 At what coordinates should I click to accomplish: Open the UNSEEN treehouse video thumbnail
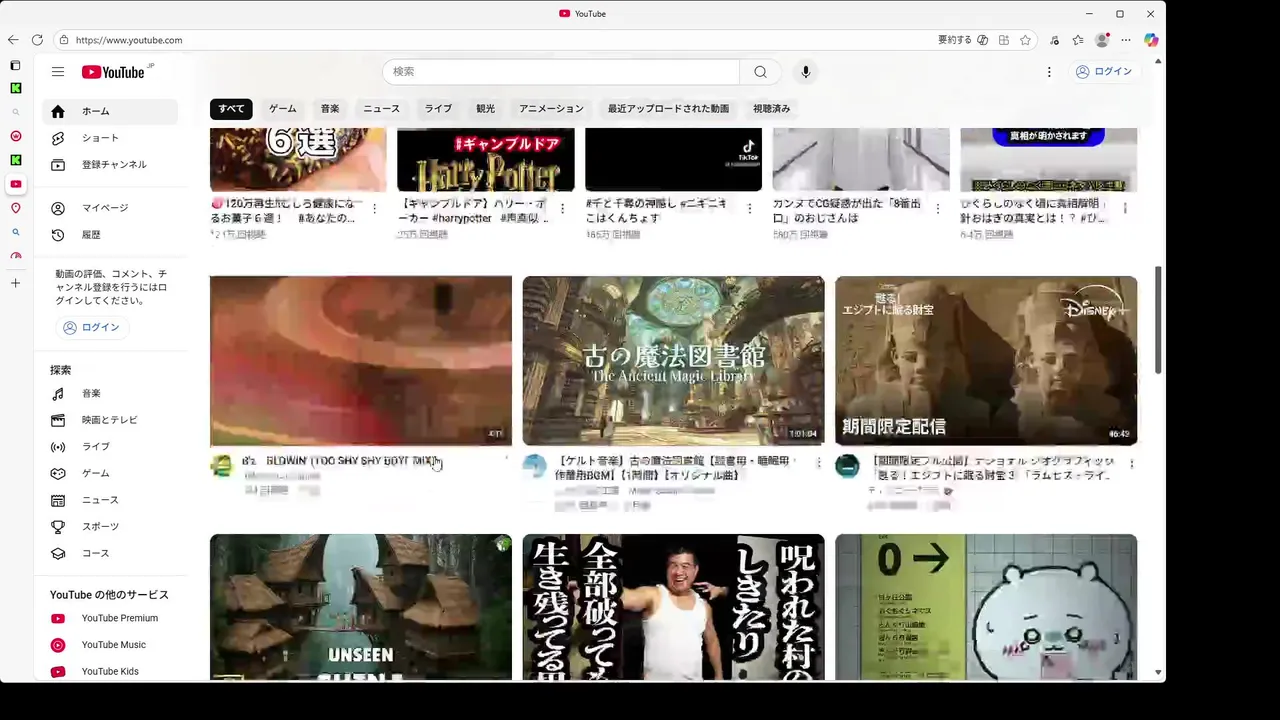coord(361,607)
